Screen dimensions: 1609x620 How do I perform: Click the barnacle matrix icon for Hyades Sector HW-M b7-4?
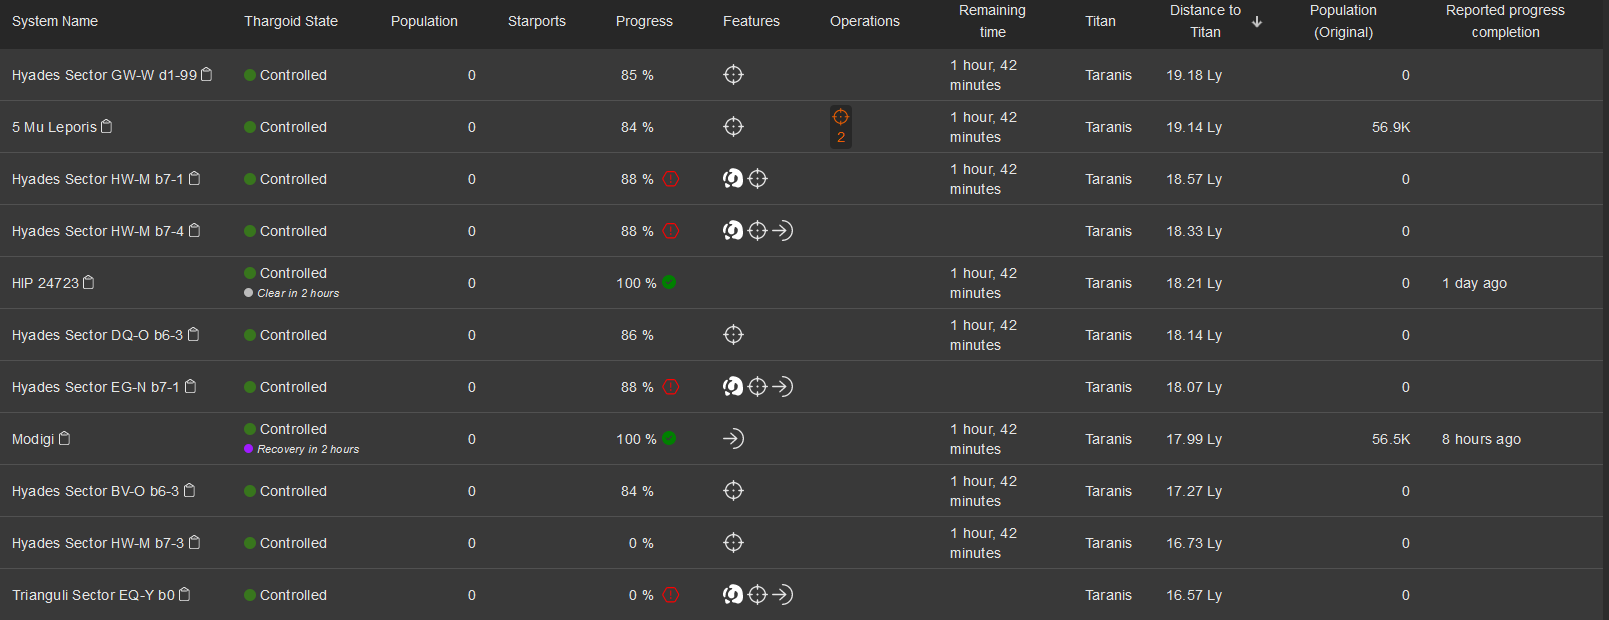pos(733,231)
